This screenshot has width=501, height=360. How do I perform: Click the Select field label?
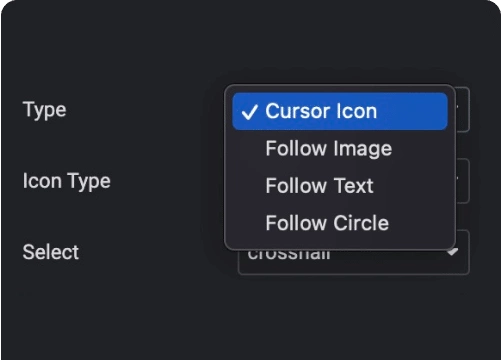[x=51, y=252]
